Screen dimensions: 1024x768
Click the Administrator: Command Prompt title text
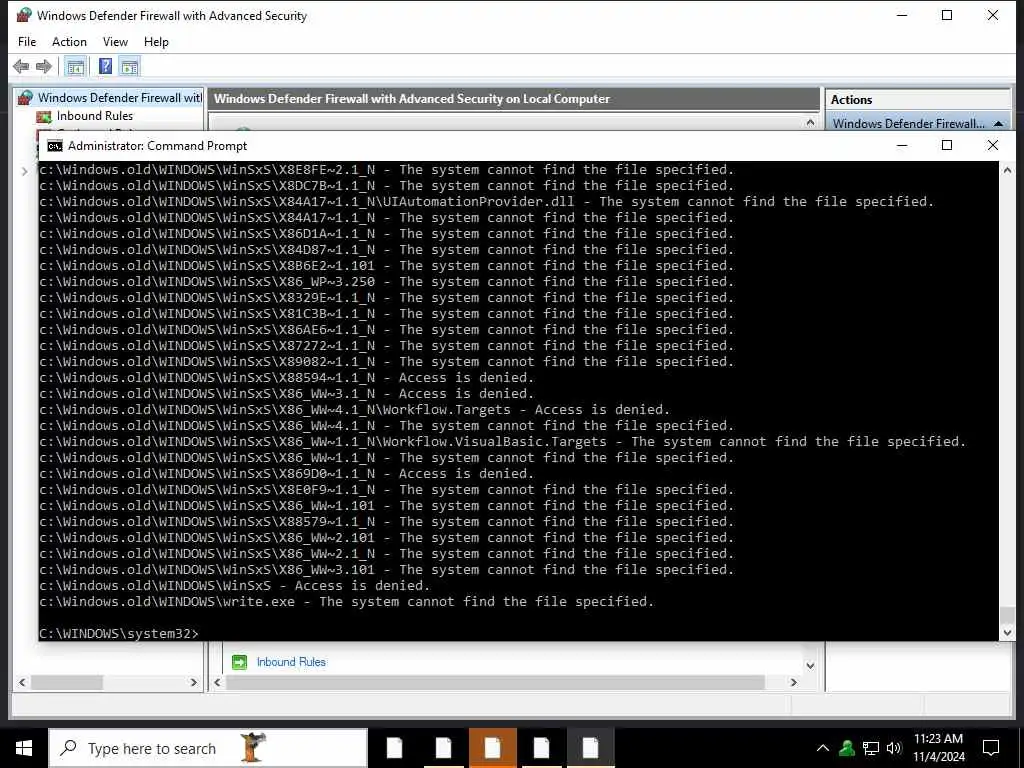(157, 146)
